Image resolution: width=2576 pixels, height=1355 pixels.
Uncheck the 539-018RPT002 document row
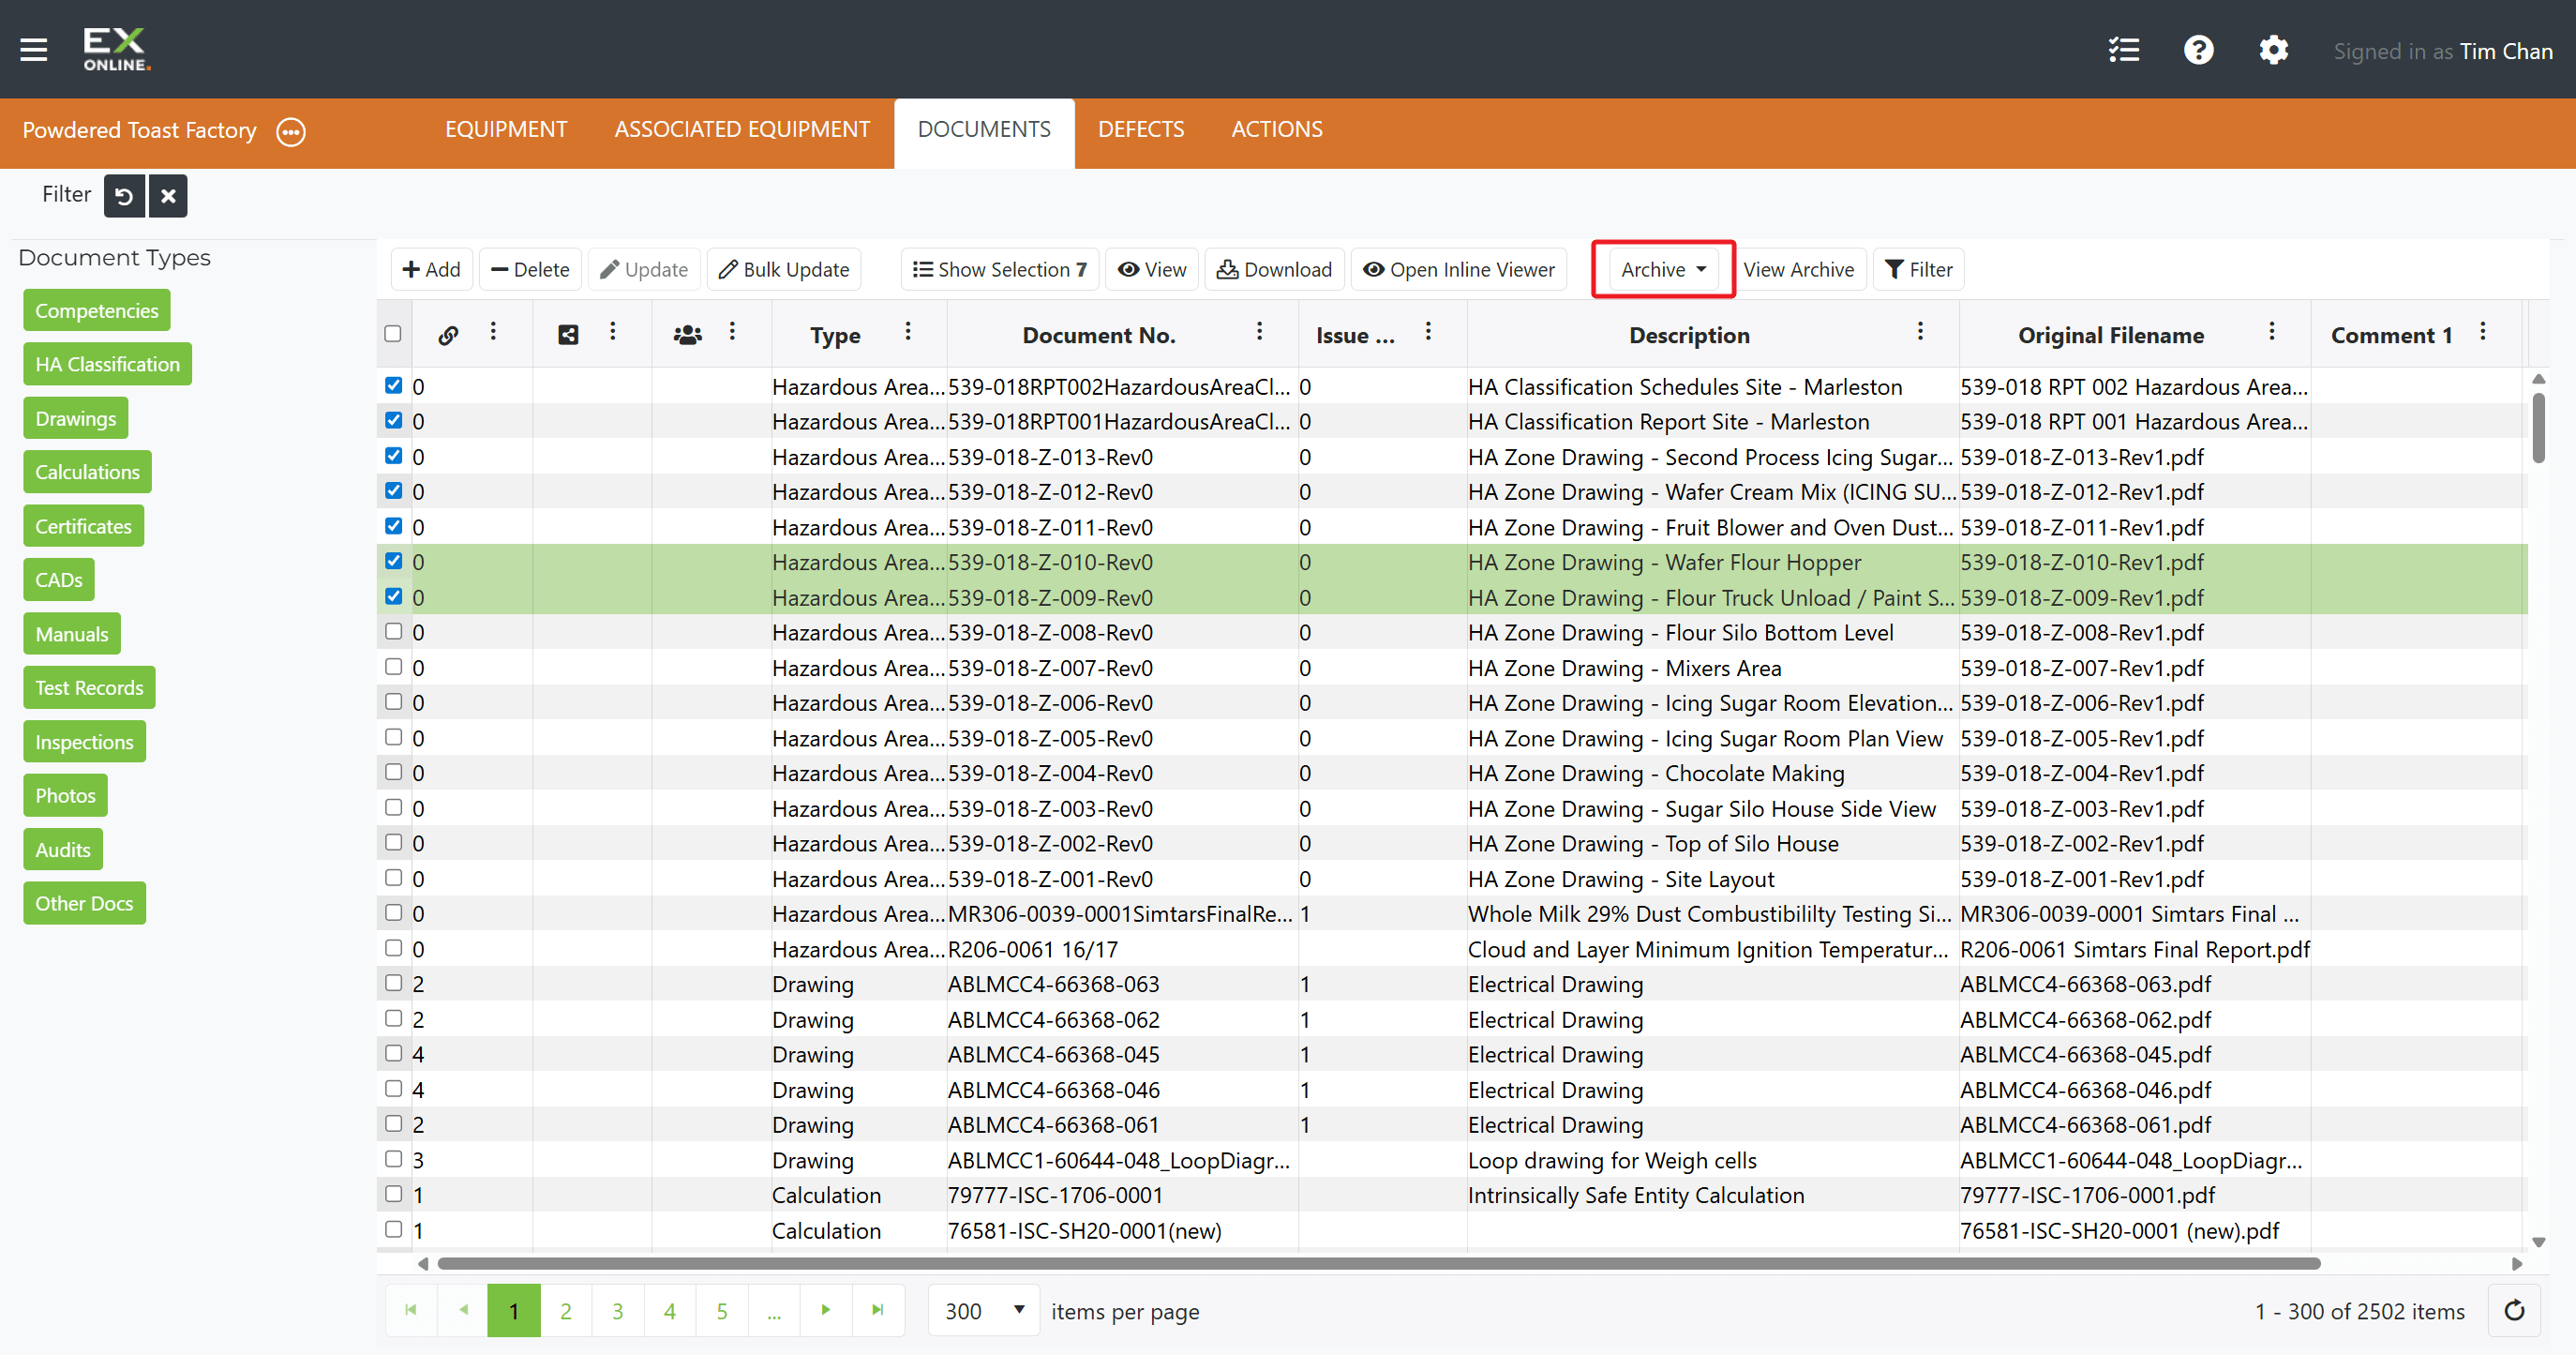(393, 386)
